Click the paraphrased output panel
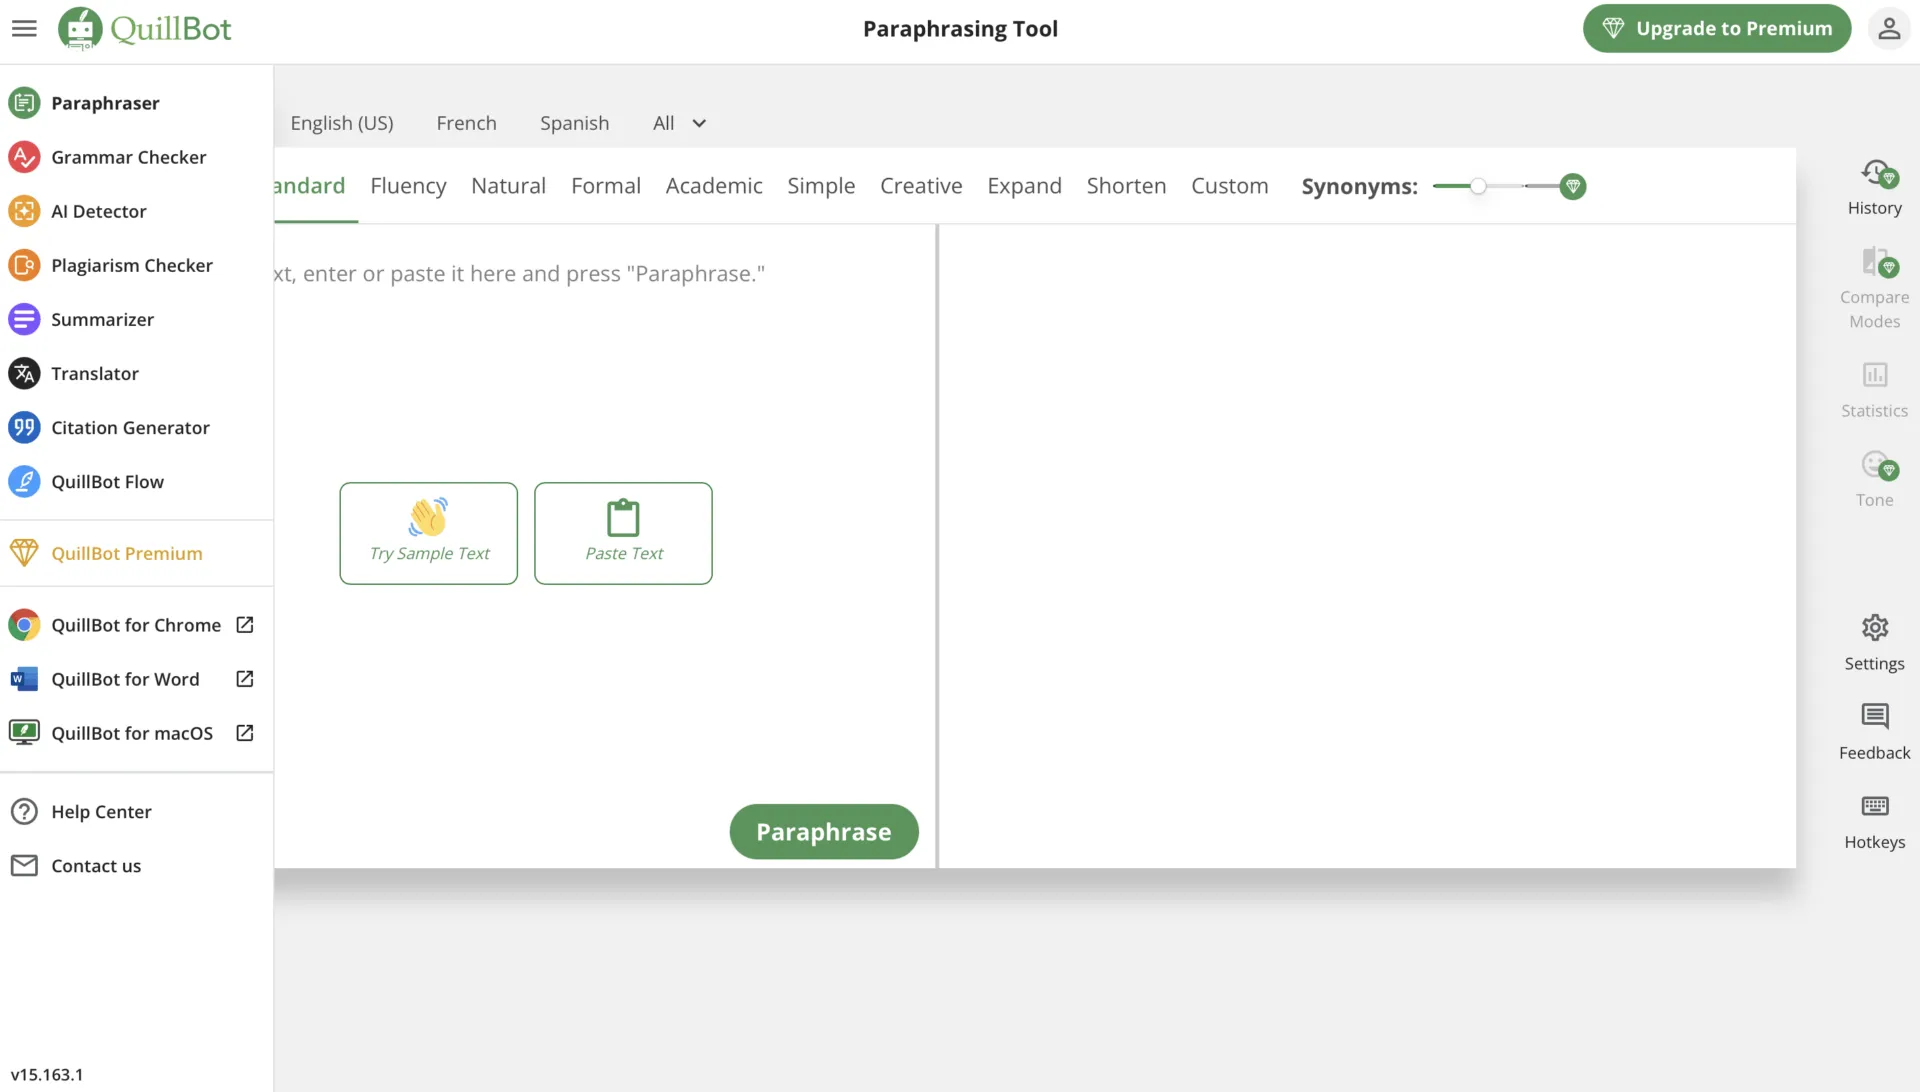The image size is (1920, 1092). tap(1367, 545)
